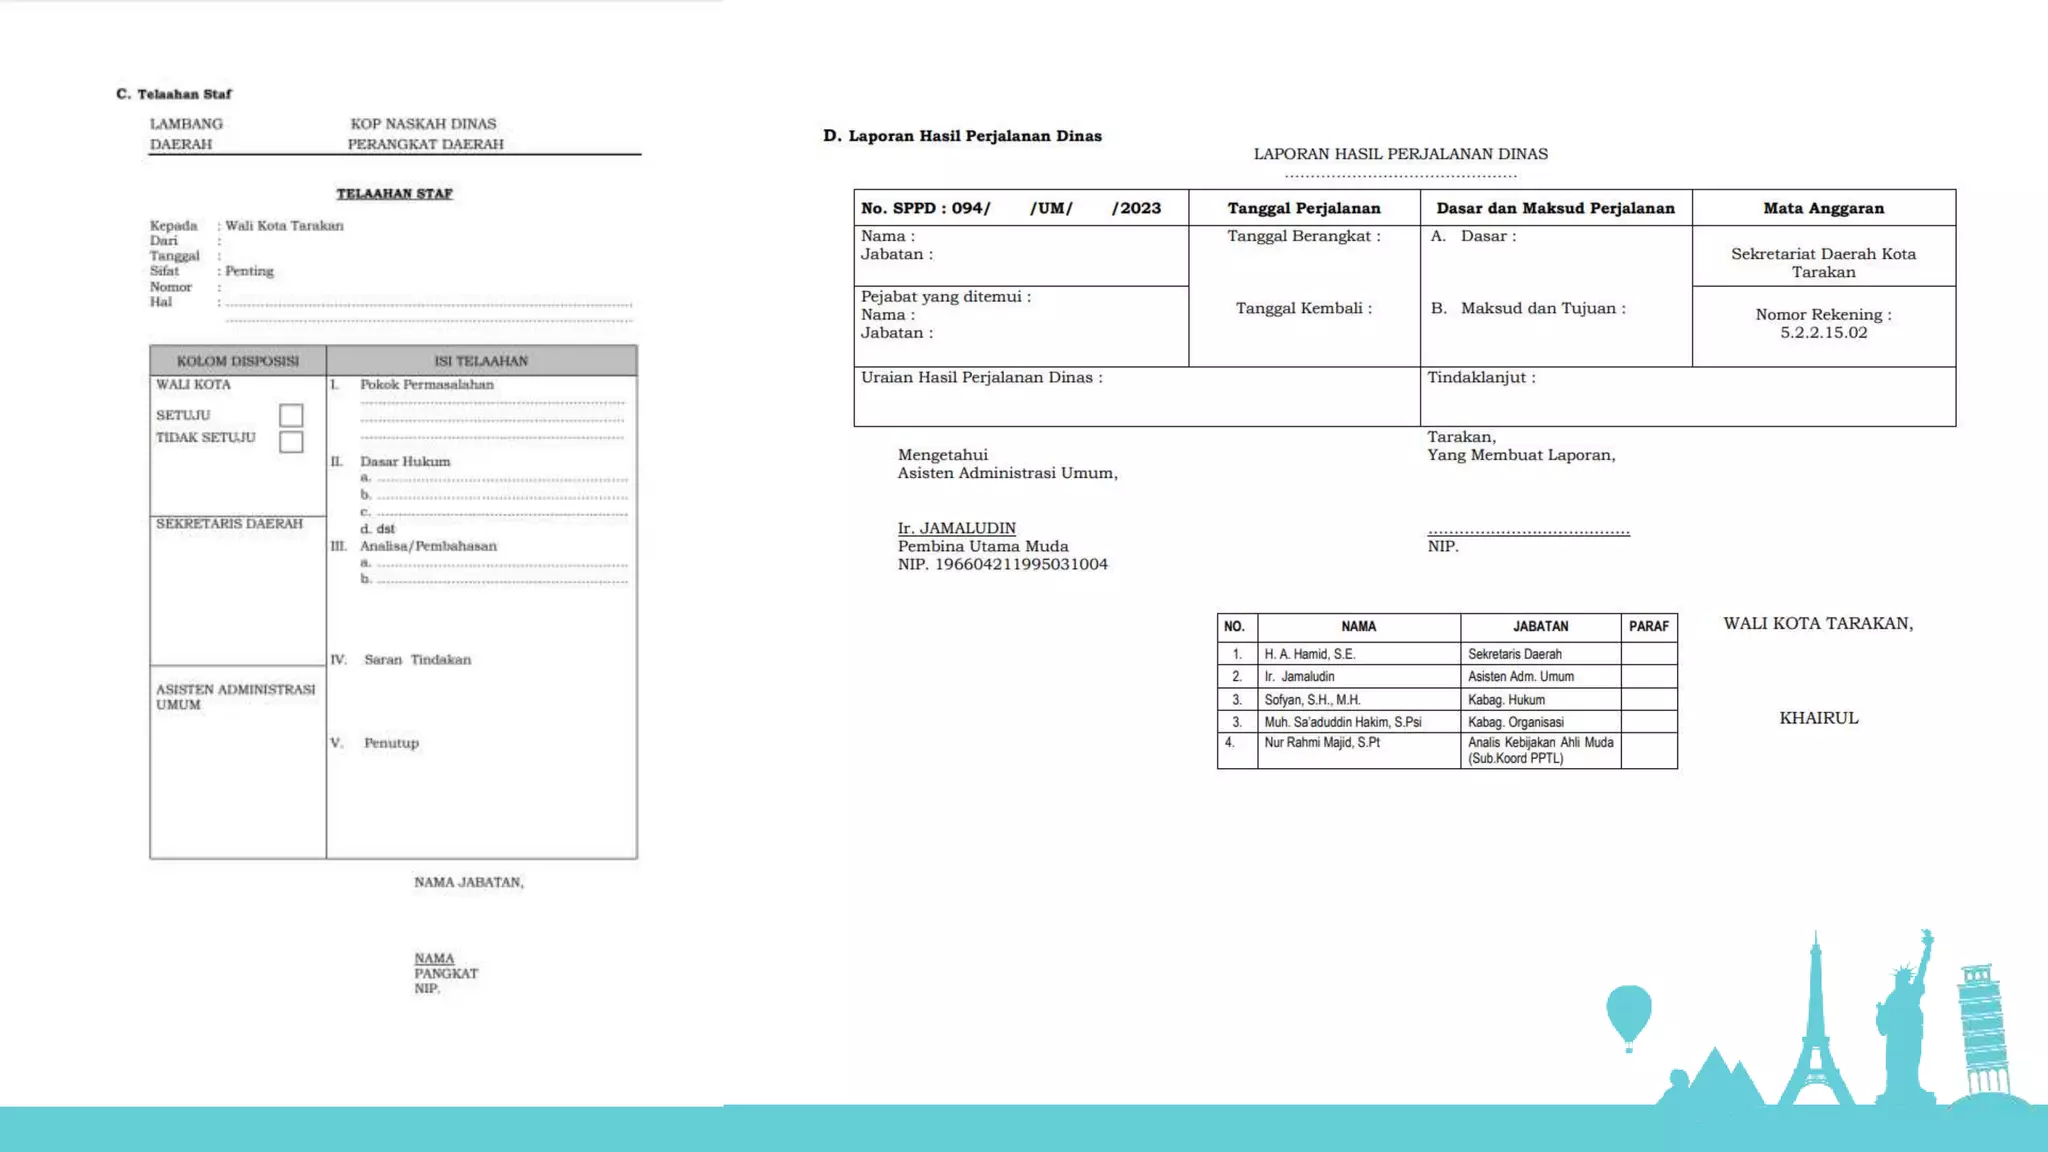Click the KHAIRUL signature name
This screenshot has height=1152, width=2048.
coord(1818,718)
